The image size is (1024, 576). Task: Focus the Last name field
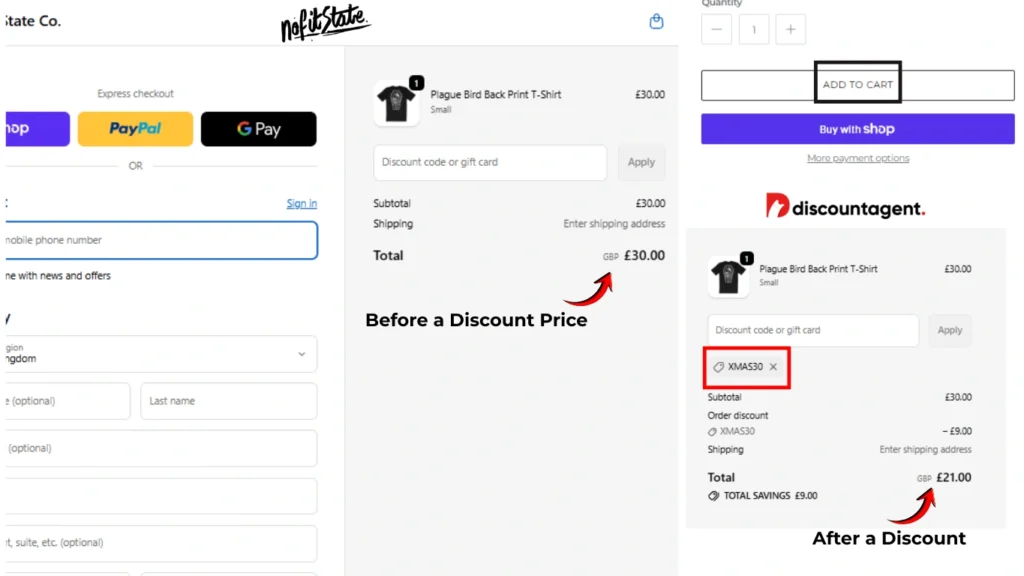(229, 401)
